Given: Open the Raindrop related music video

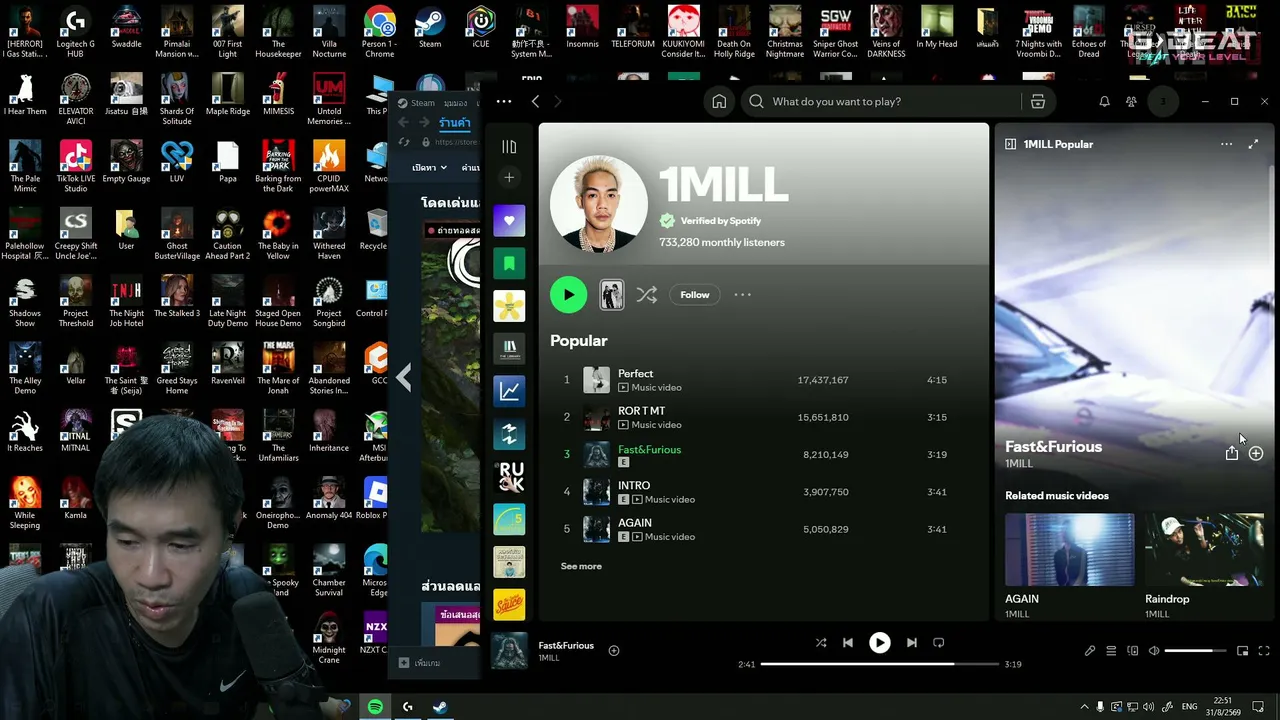Looking at the screenshot, I should pos(1204,566).
